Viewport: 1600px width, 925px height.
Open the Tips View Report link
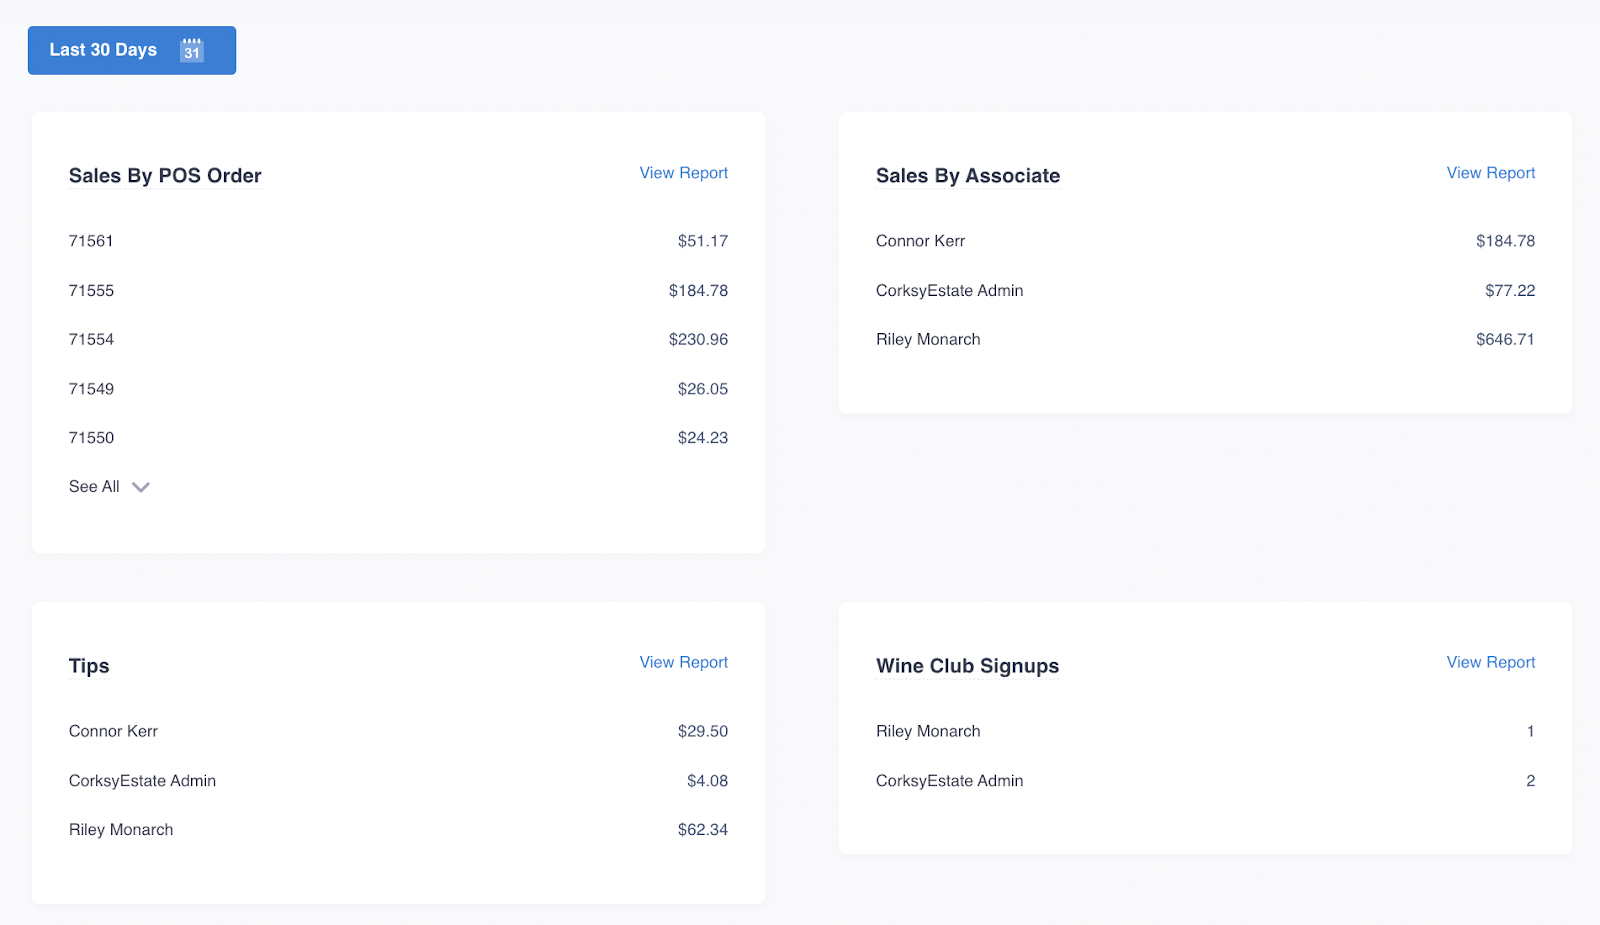[x=683, y=662]
